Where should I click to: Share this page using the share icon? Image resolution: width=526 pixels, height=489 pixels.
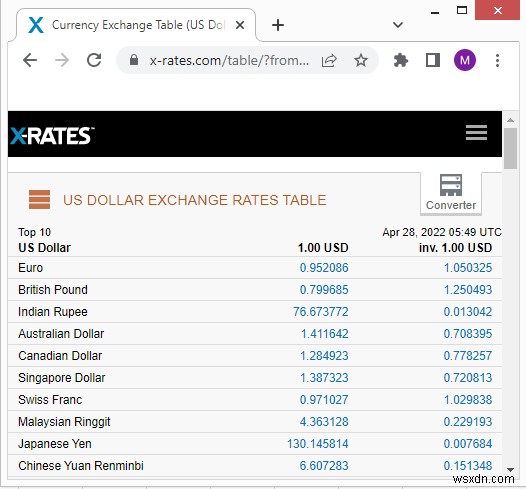click(x=329, y=61)
